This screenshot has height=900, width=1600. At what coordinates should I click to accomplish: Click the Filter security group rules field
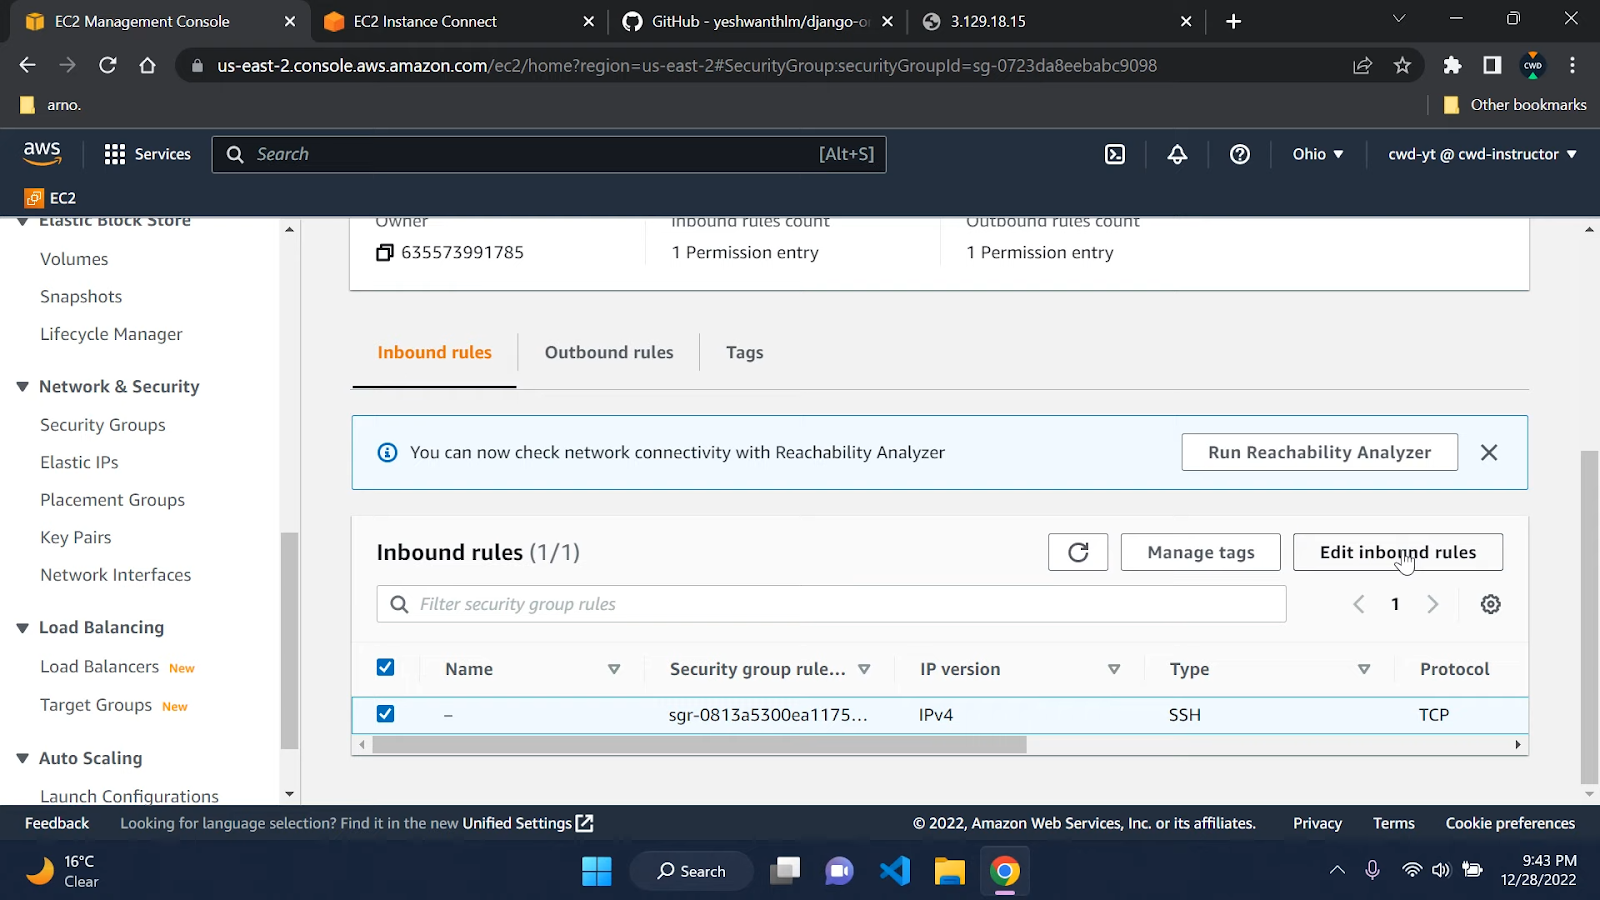(x=831, y=604)
